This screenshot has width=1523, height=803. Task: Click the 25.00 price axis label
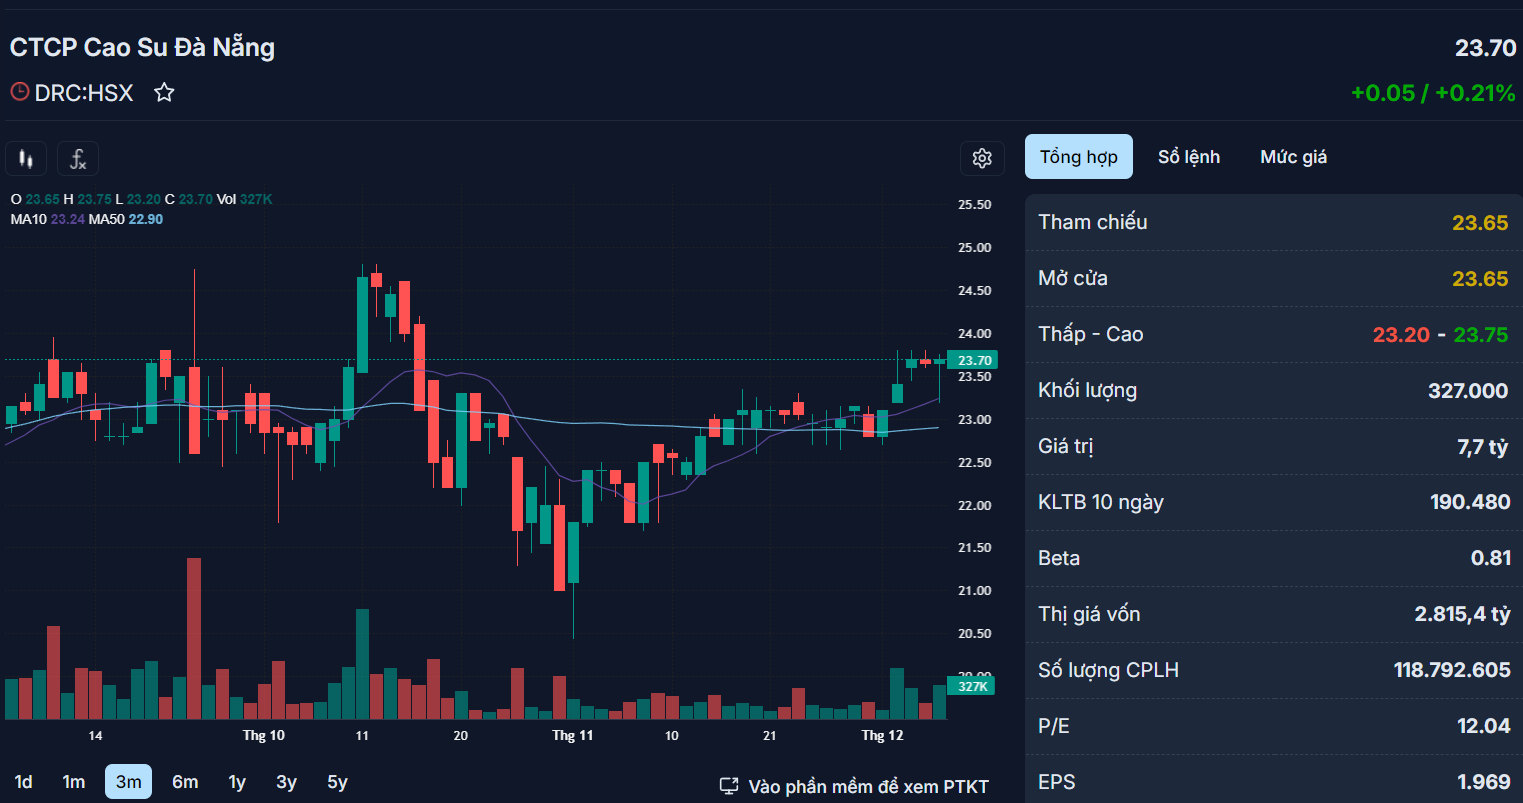click(x=975, y=248)
